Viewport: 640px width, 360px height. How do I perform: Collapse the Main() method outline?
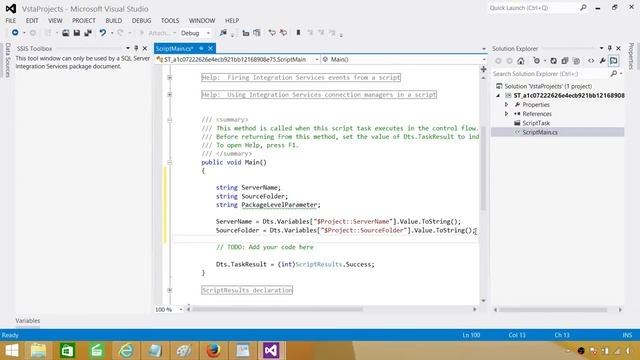pos(170,162)
